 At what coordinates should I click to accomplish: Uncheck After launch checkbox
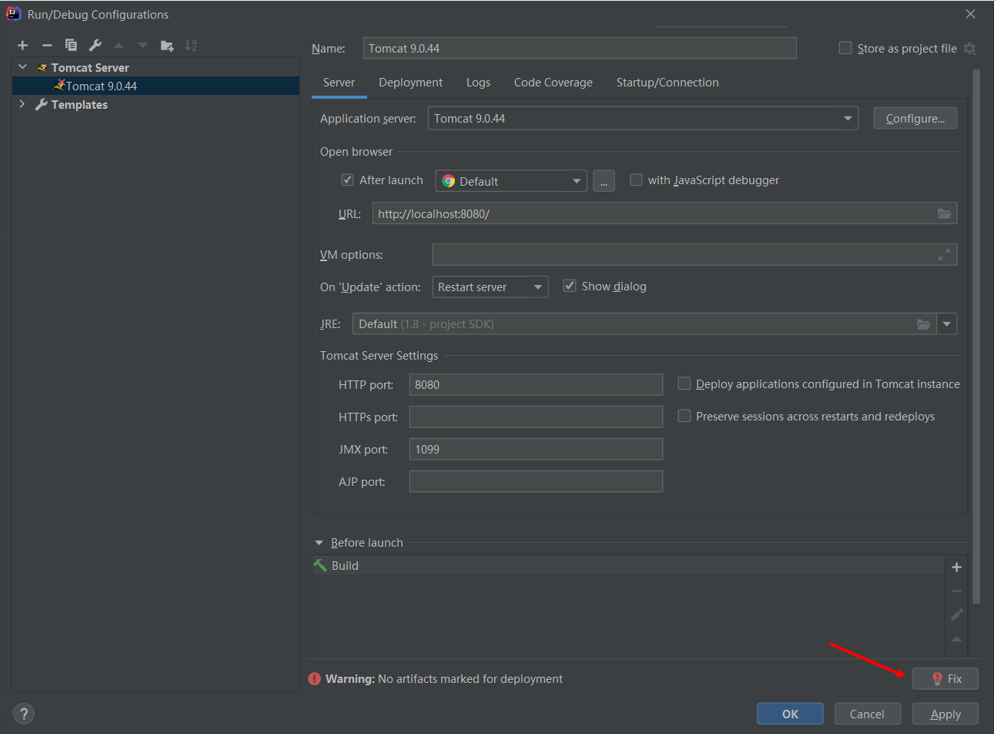(347, 180)
